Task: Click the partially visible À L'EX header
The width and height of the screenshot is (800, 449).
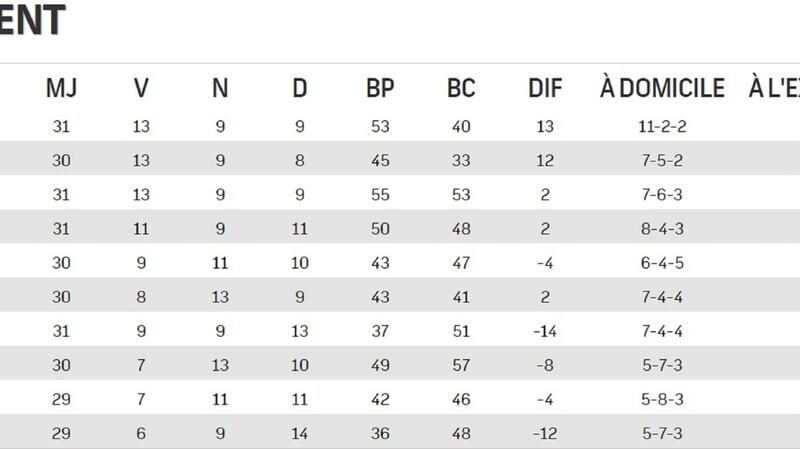Action: pyautogui.click(x=774, y=88)
